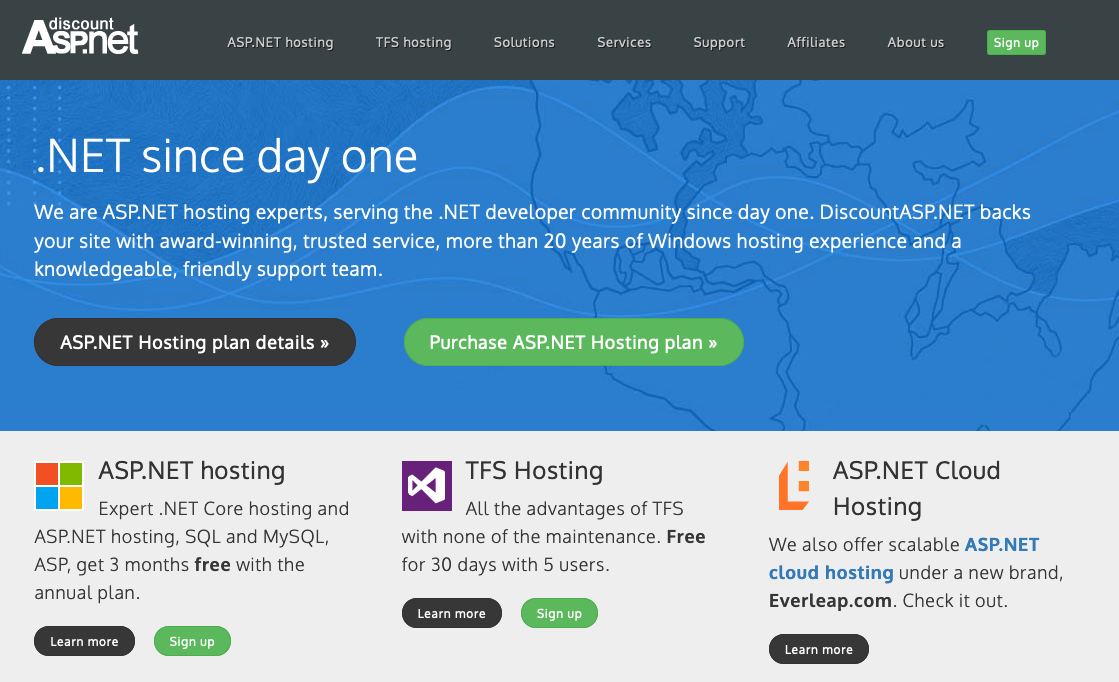The width and height of the screenshot is (1119, 682).
Task: Click Sign up under ASP.NET hosting
Action: click(x=192, y=641)
